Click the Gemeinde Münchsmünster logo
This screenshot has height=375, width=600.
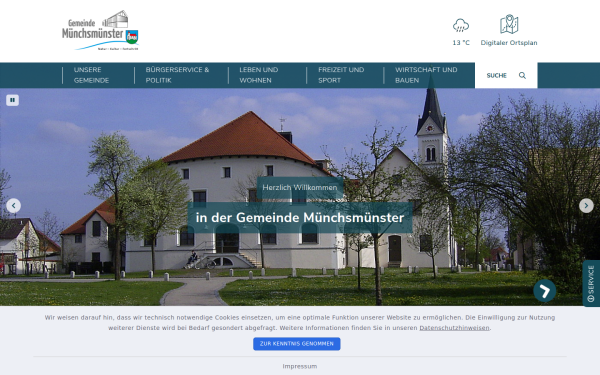pyautogui.click(x=100, y=30)
